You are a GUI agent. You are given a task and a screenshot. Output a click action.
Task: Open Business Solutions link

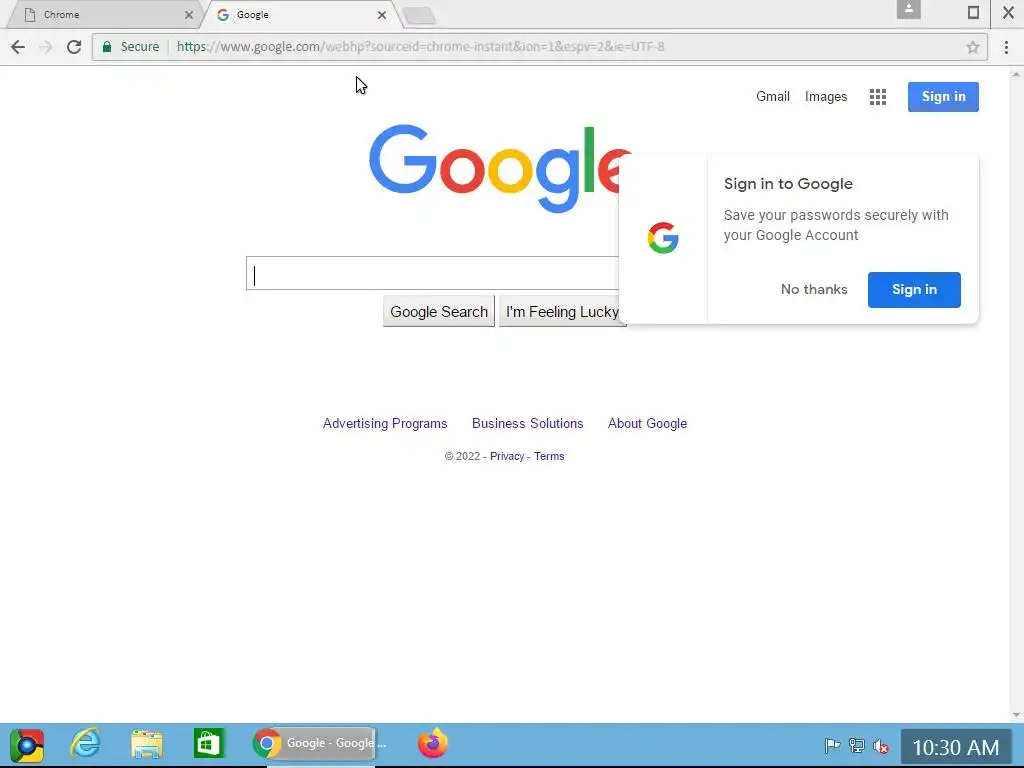528,423
